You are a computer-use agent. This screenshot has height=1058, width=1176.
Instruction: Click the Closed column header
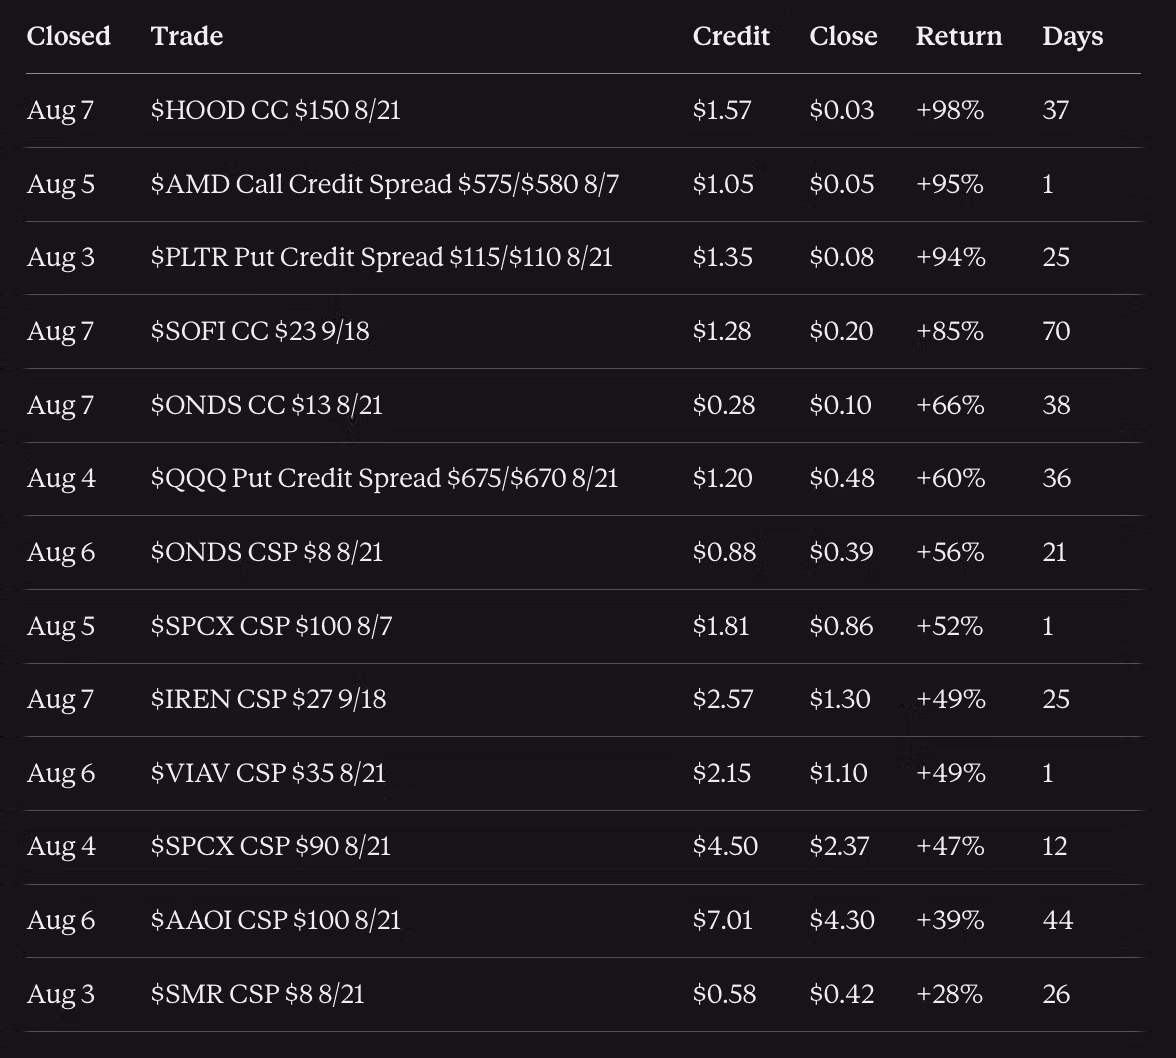click(x=68, y=36)
